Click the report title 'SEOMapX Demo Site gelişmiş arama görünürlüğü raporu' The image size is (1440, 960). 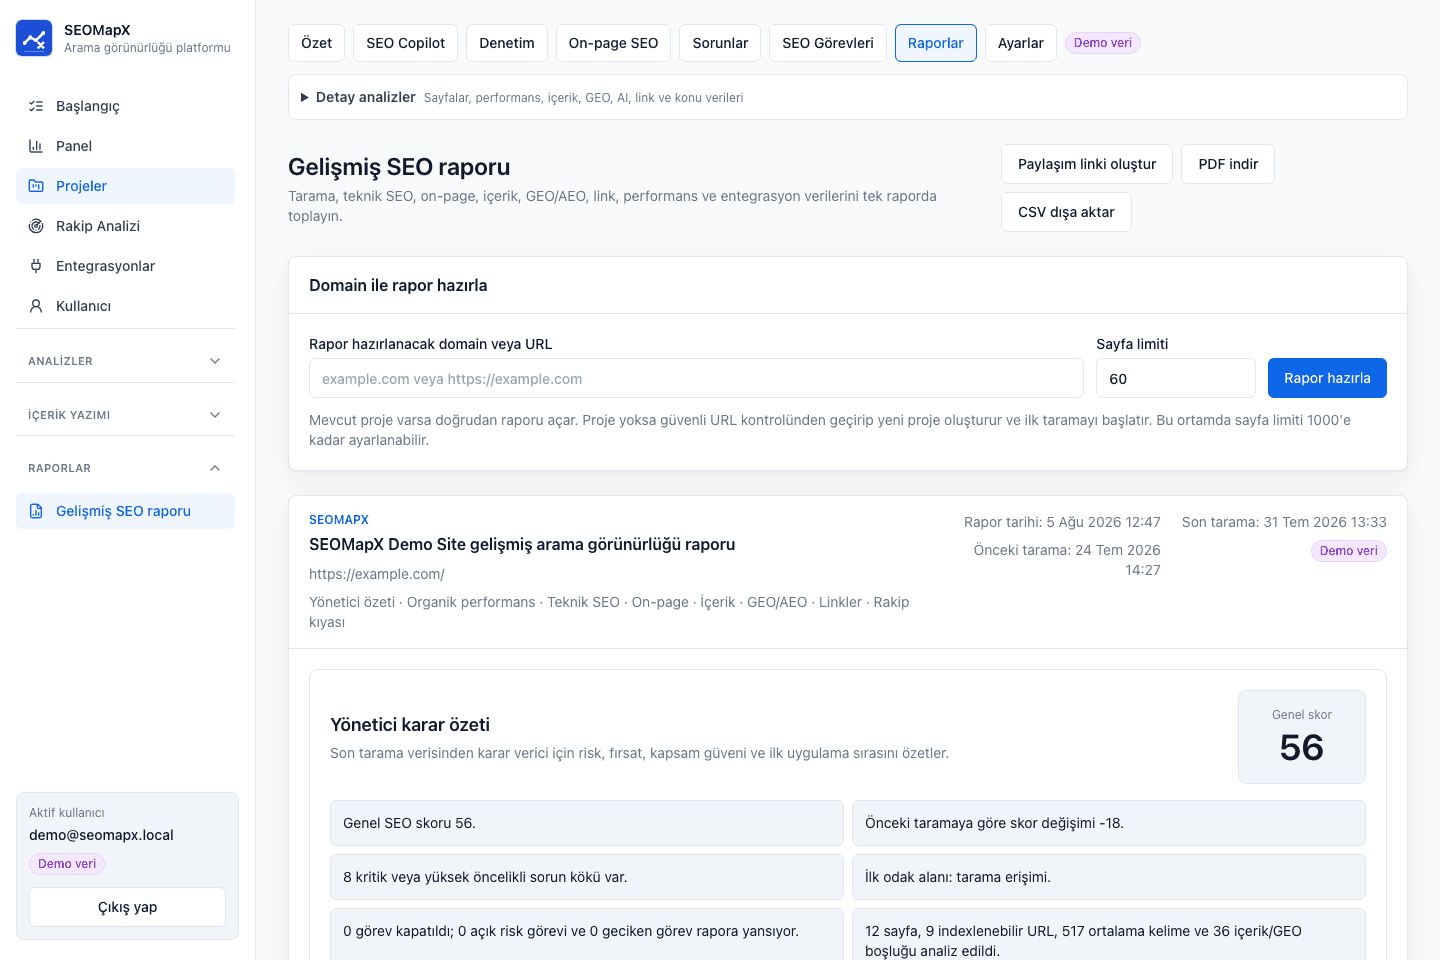click(x=522, y=544)
